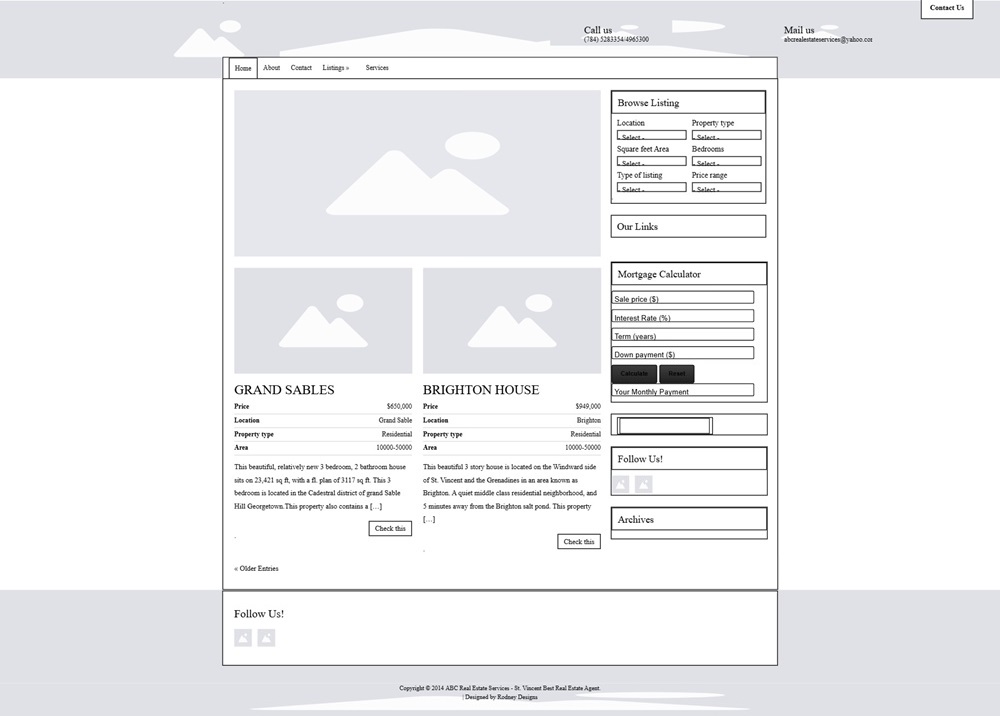Open the Location select dropdown
This screenshot has width=1000, height=716.
(x=651, y=135)
